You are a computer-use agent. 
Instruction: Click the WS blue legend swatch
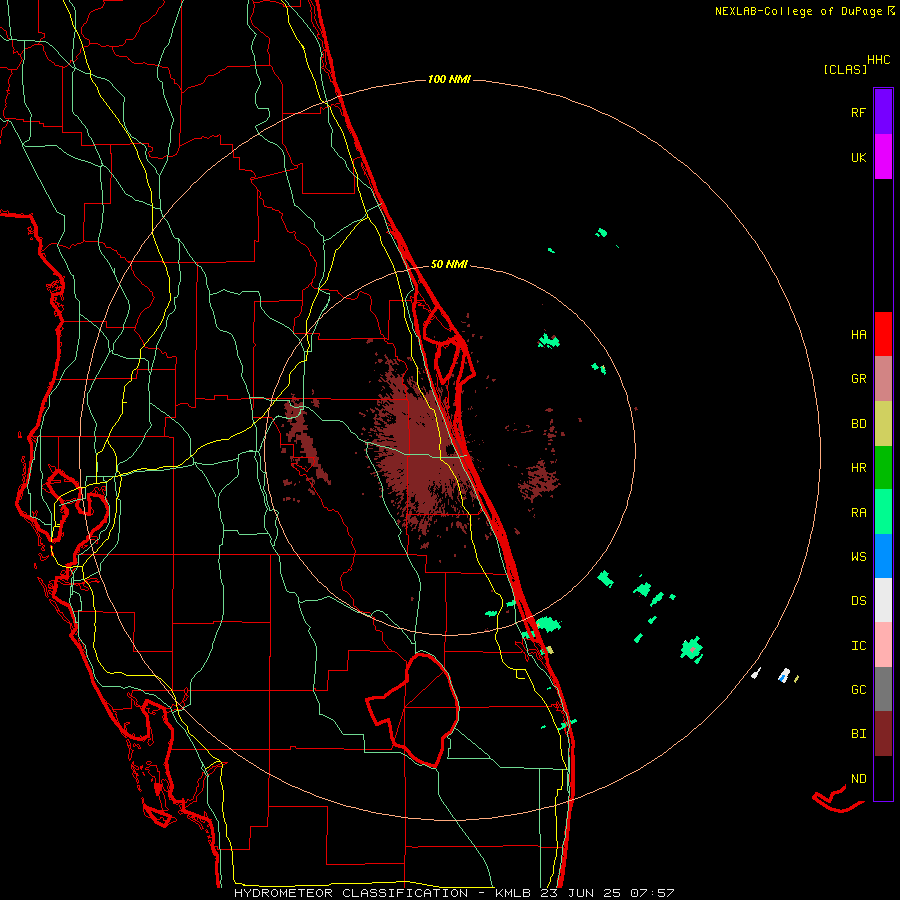(883, 556)
